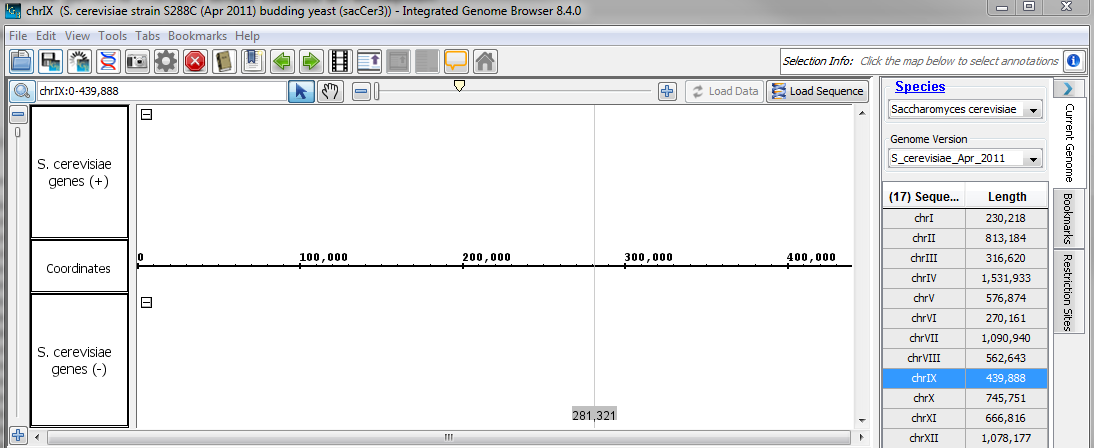Click the home icon in toolbar
This screenshot has height=448, width=1094.
[485, 61]
